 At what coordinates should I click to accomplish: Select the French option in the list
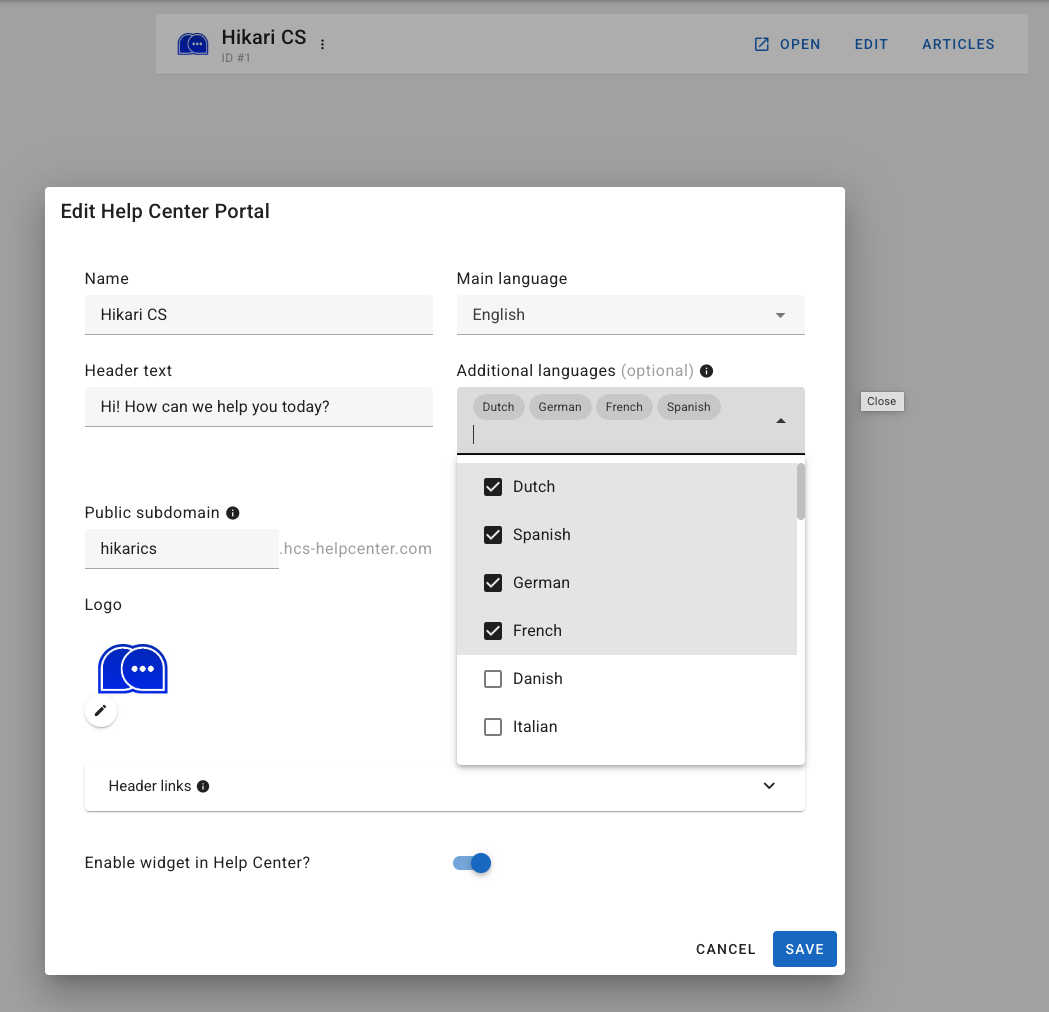coord(537,631)
